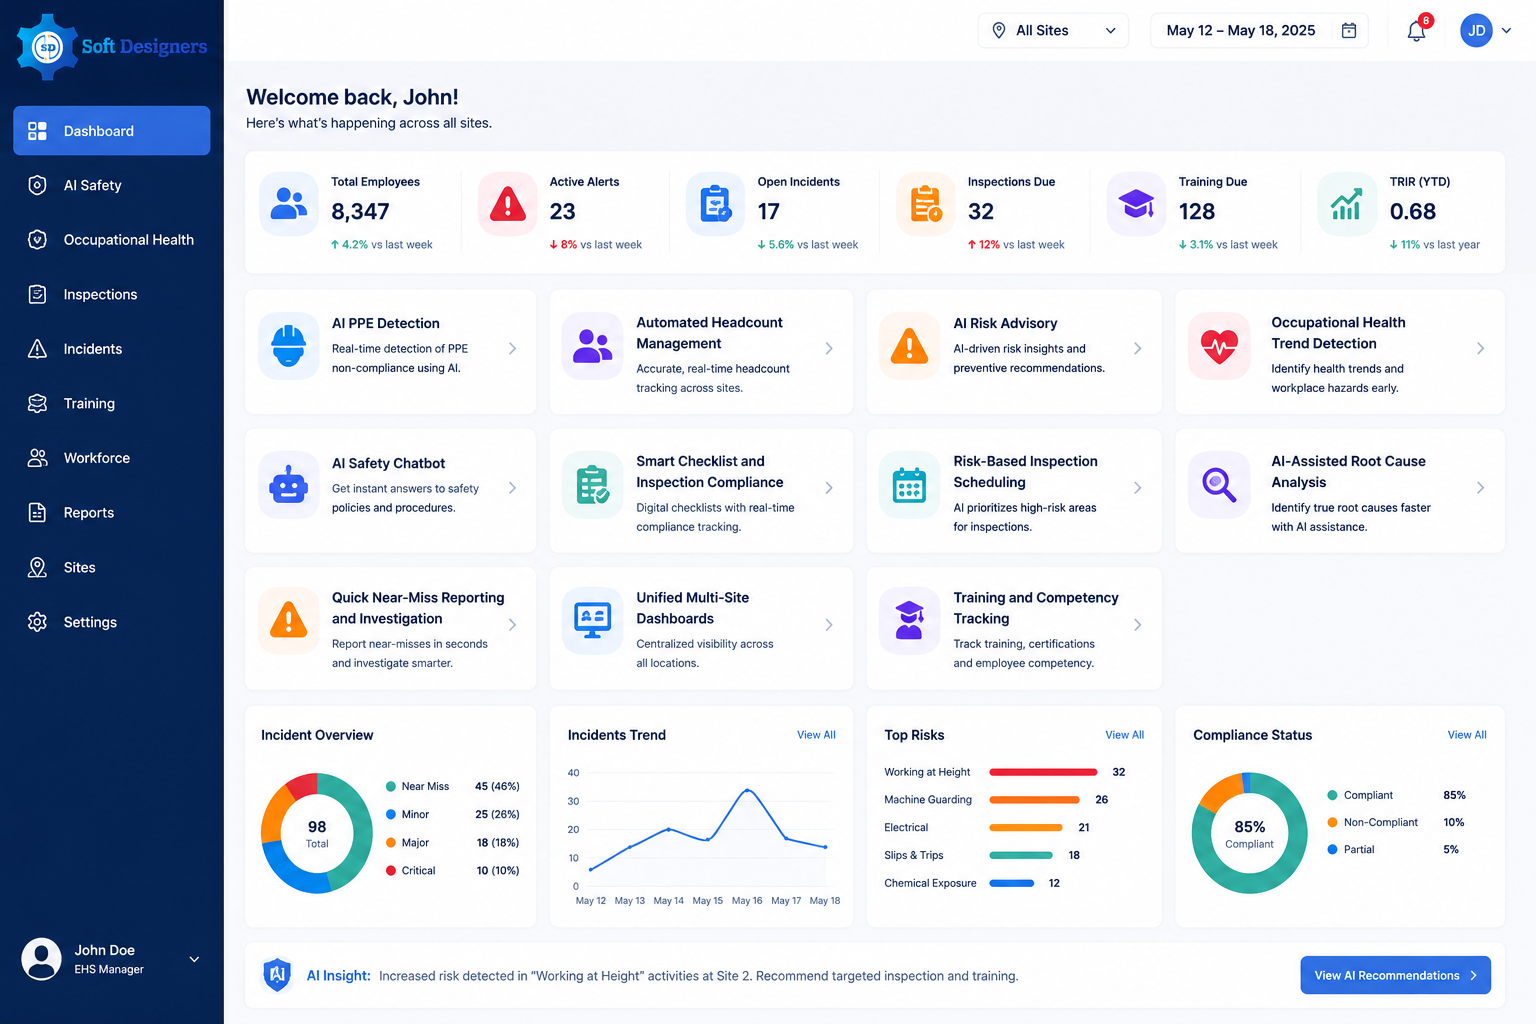Click the AI Safety Chatbot robot icon

[289, 485]
